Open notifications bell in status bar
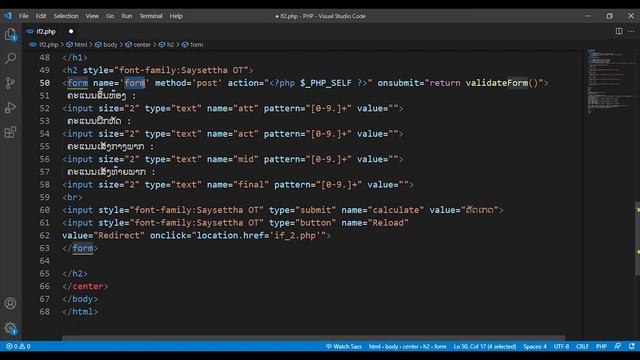Screen dimensions: 640x360 pyautogui.click(x=631, y=346)
